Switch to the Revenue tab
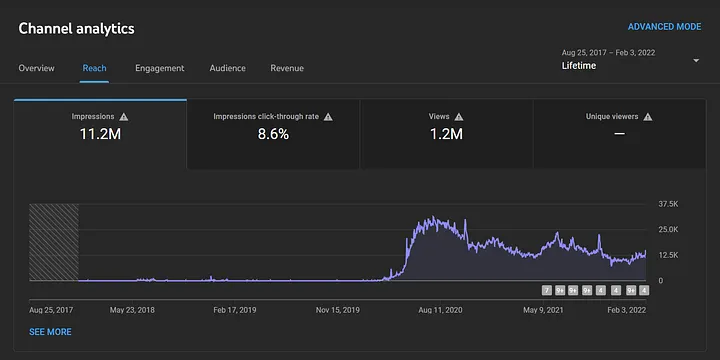 pyautogui.click(x=287, y=68)
